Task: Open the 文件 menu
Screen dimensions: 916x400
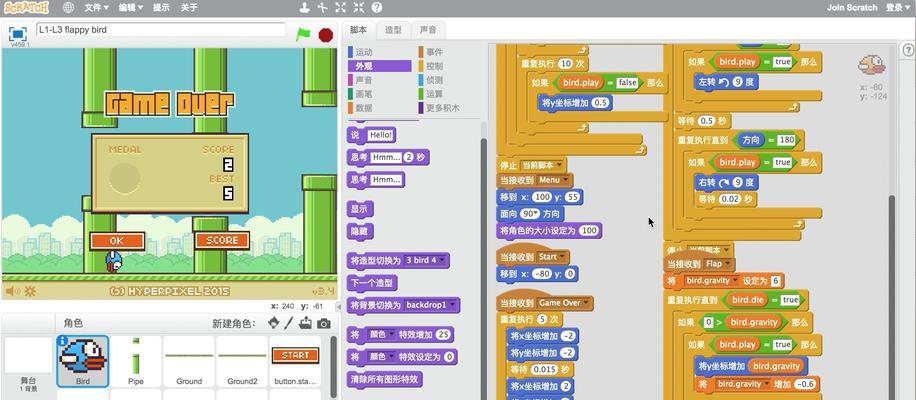Action: click(96, 8)
